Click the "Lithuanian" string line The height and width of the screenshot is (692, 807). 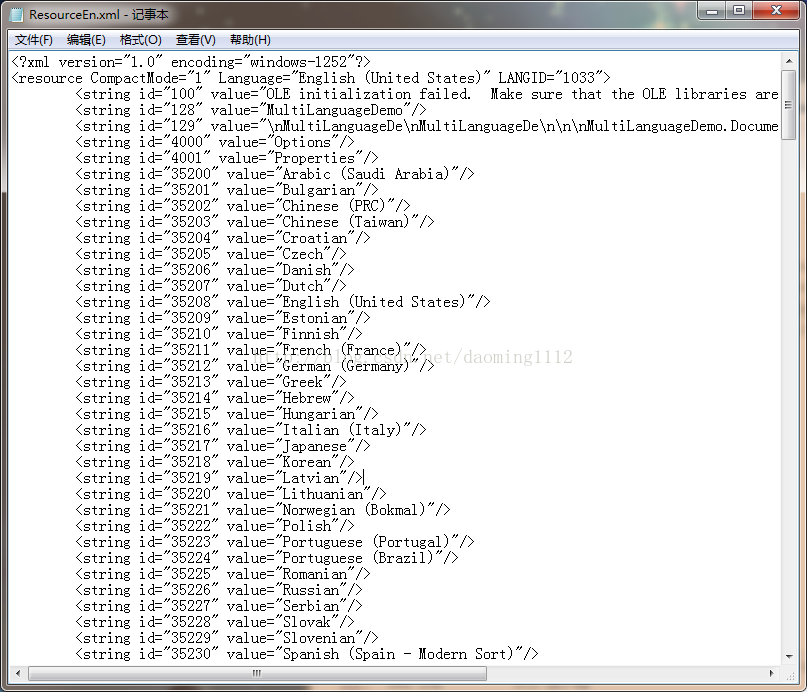[231, 493]
